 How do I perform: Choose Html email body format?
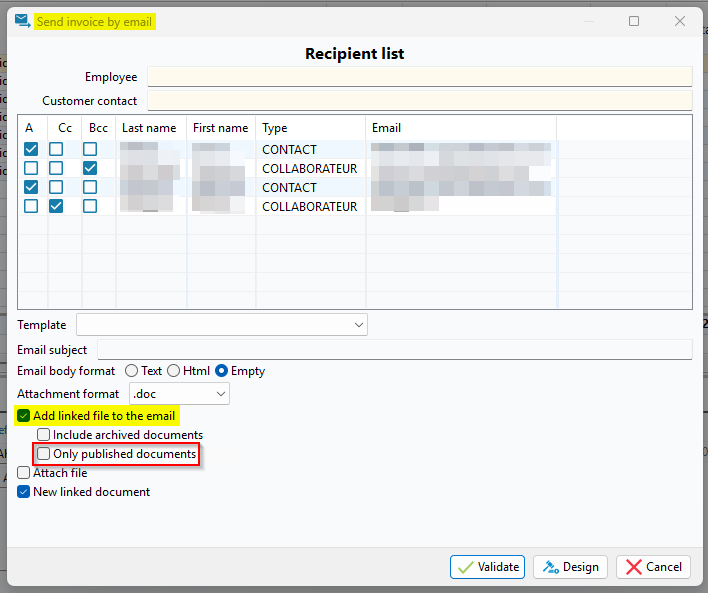[x=174, y=371]
